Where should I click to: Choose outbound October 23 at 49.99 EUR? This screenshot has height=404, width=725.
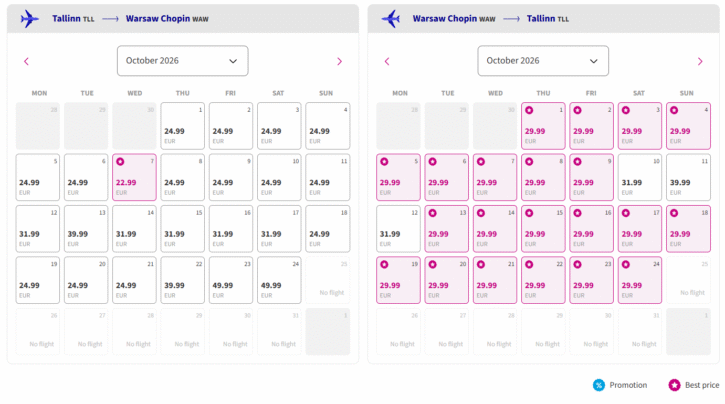(x=230, y=279)
